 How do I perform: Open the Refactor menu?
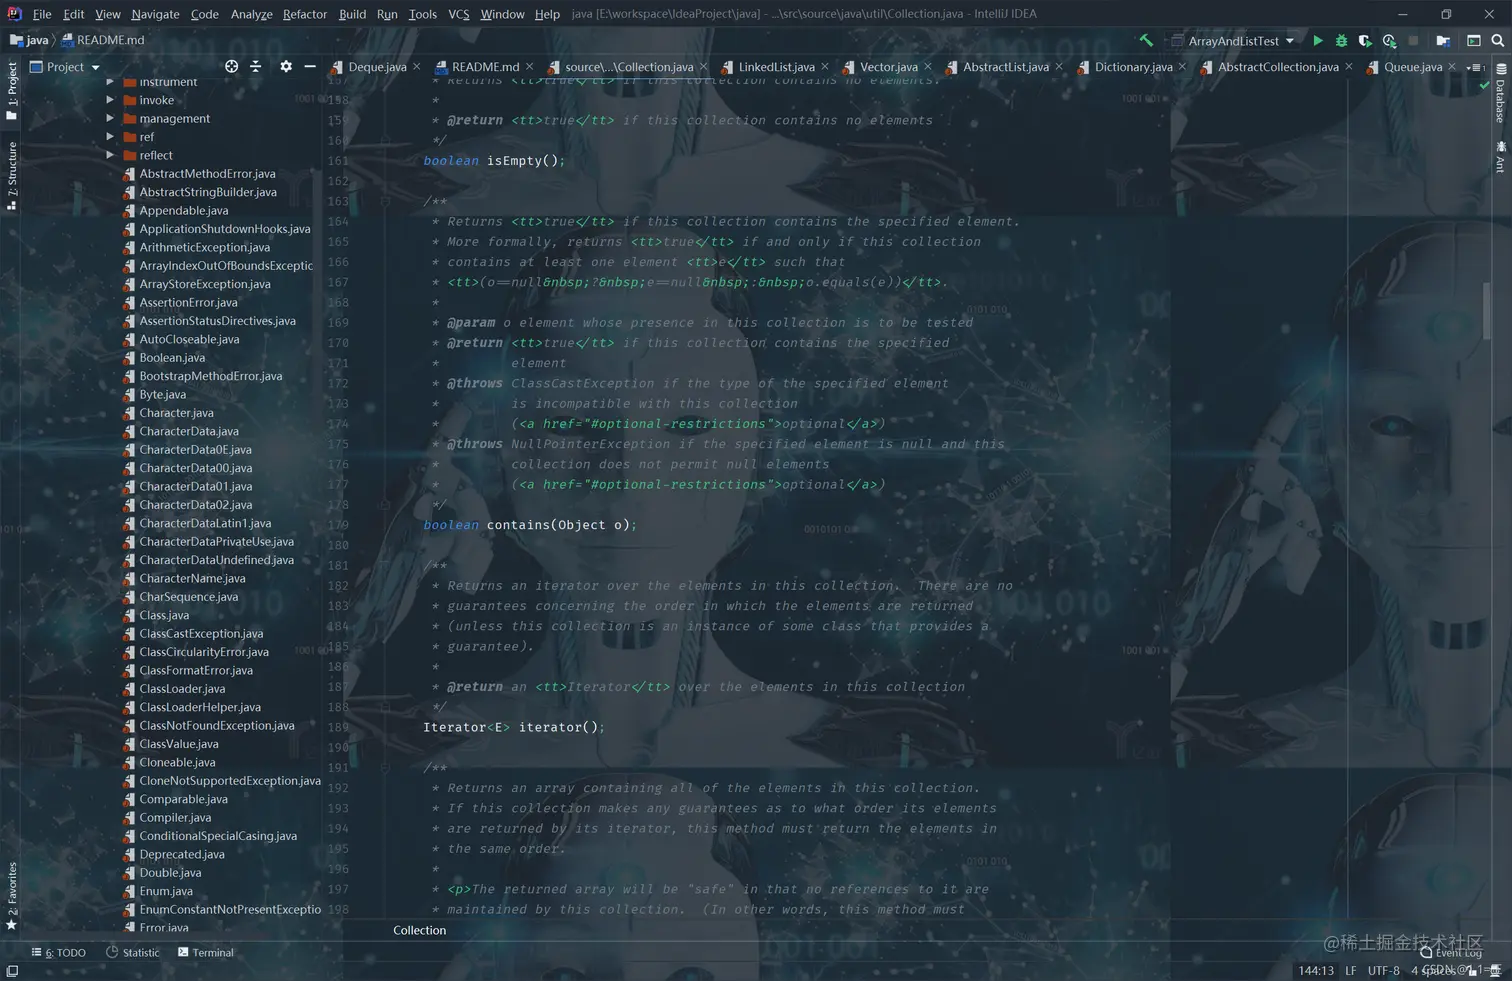coord(304,14)
